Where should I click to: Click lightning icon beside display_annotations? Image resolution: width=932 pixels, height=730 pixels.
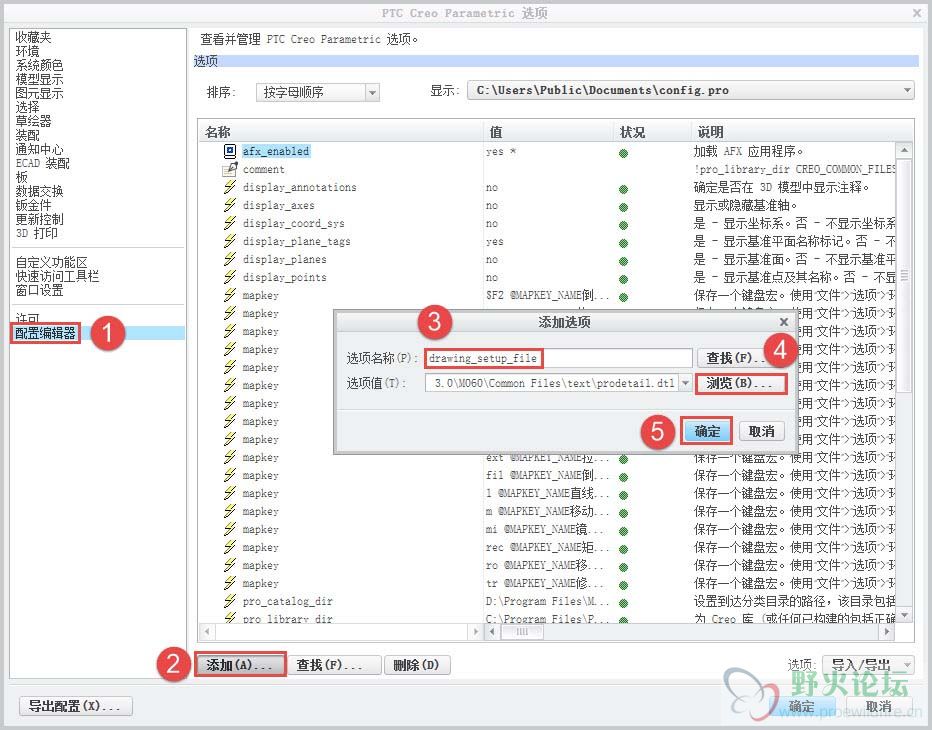tap(230, 187)
